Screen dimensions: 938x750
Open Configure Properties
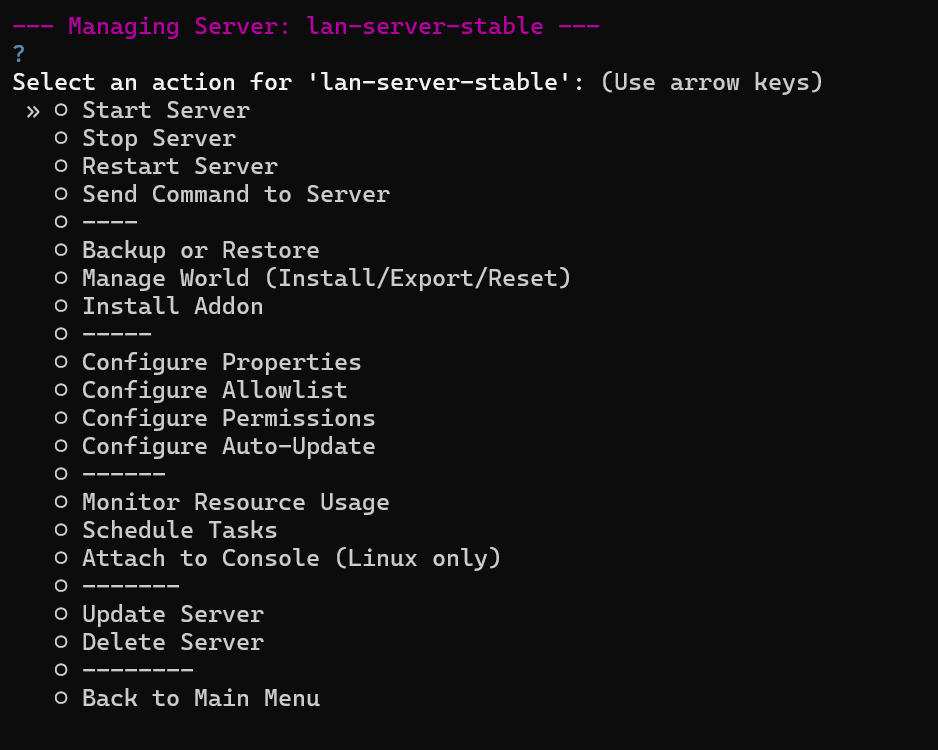pos(221,362)
